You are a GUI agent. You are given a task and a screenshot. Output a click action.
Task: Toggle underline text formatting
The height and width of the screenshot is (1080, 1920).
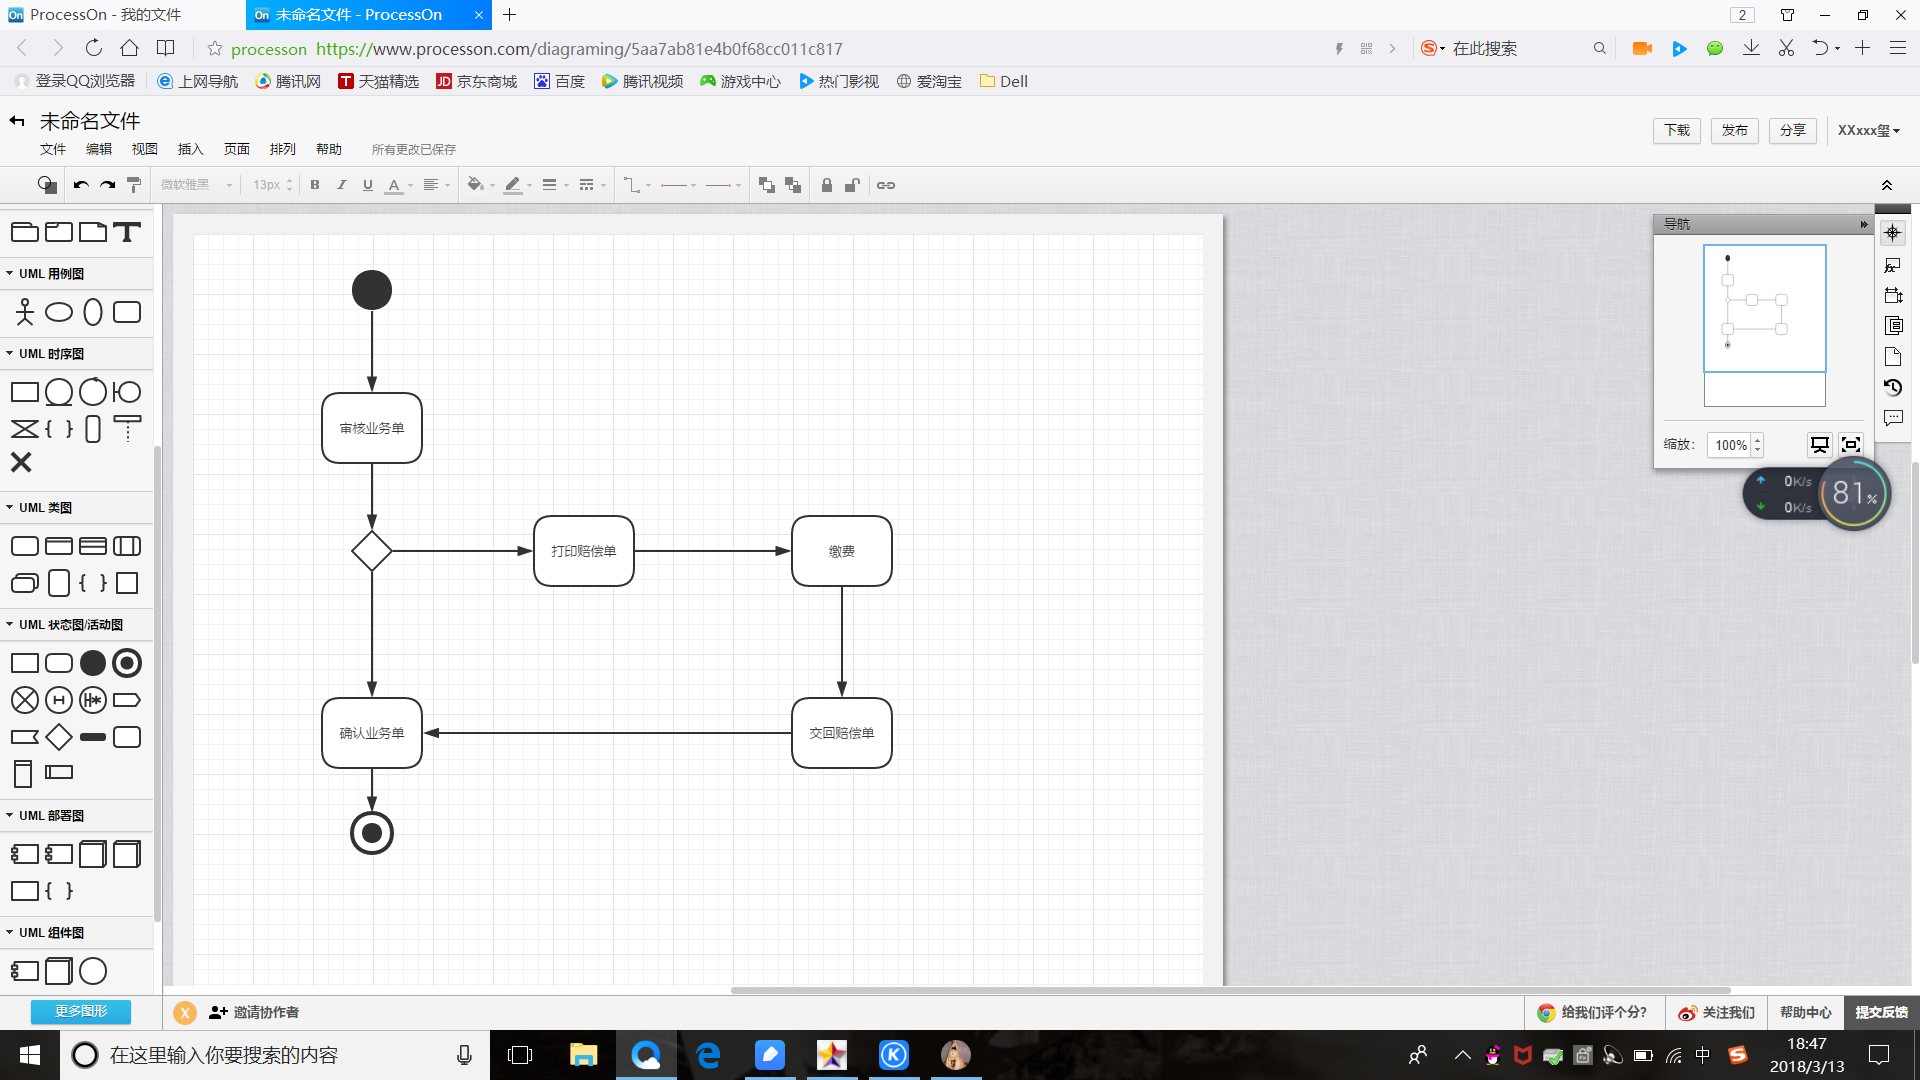368,185
